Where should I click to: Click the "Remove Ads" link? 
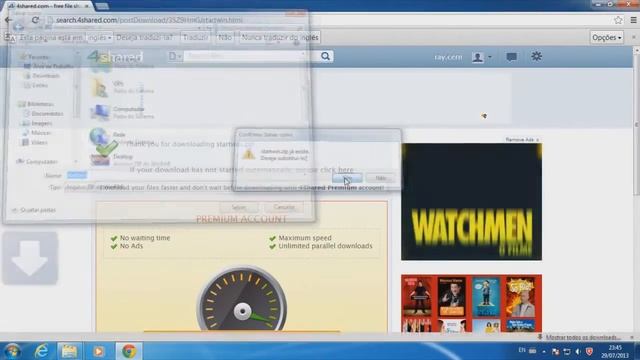(522, 140)
